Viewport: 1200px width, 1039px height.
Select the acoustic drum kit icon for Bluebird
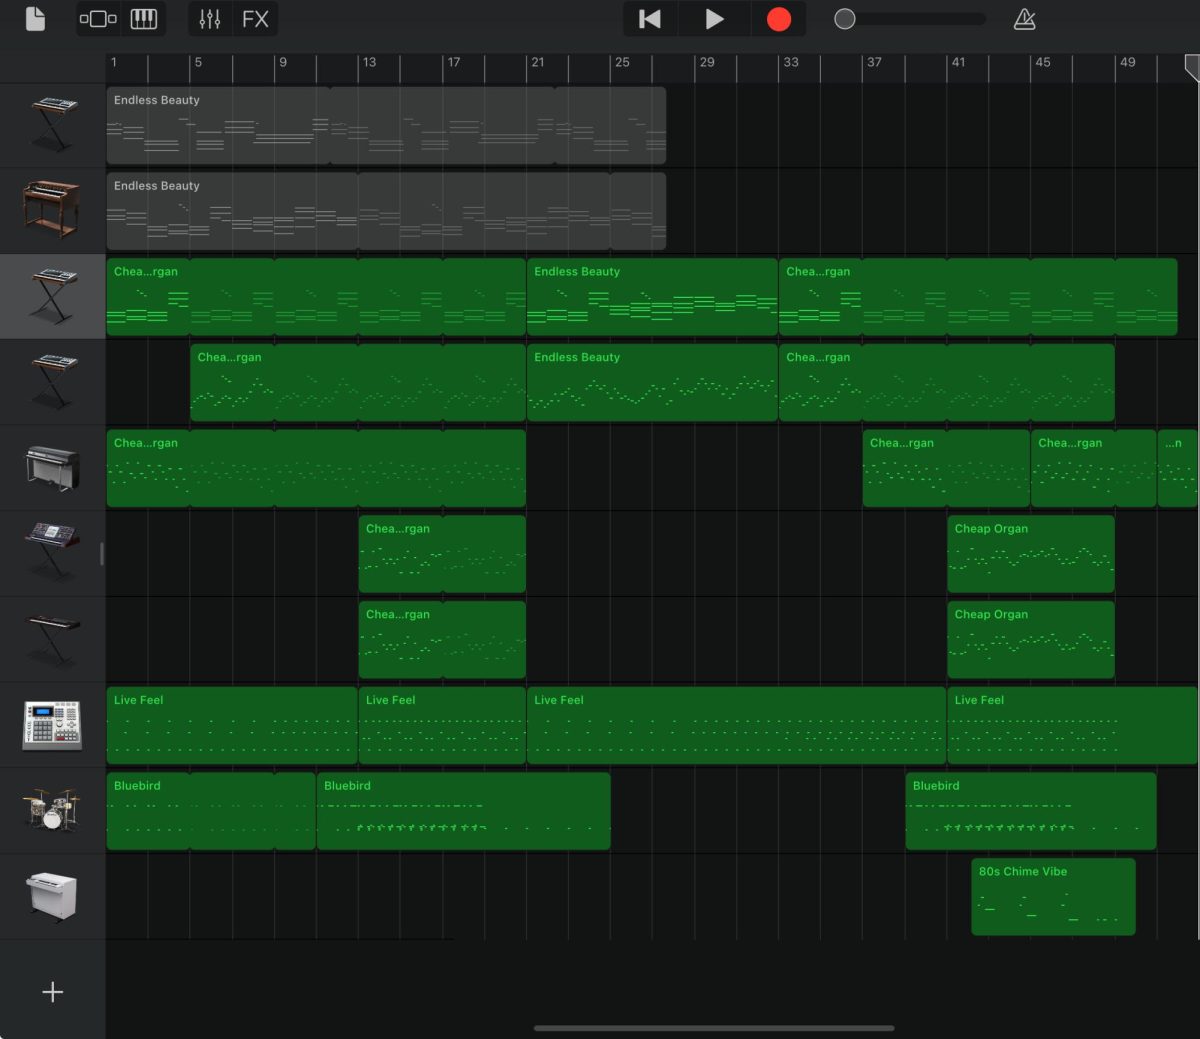(52, 810)
